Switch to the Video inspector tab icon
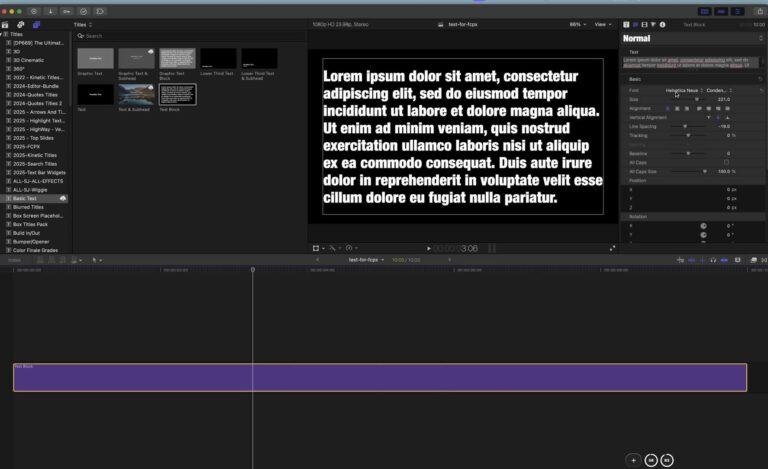This screenshot has width=768, height=469. 644,24
